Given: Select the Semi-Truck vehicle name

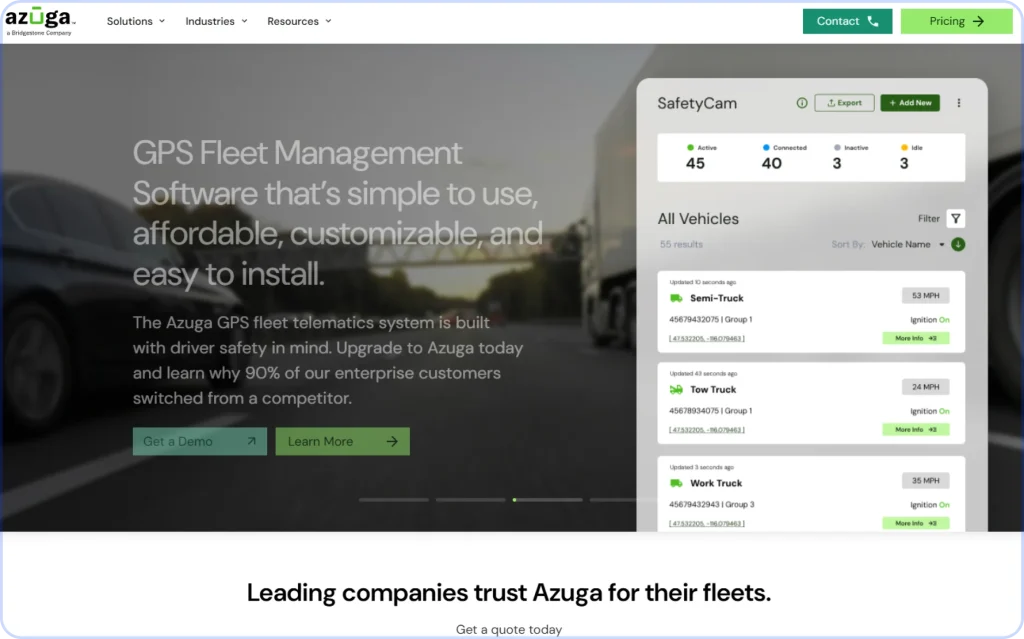Looking at the screenshot, I should pos(716,298).
